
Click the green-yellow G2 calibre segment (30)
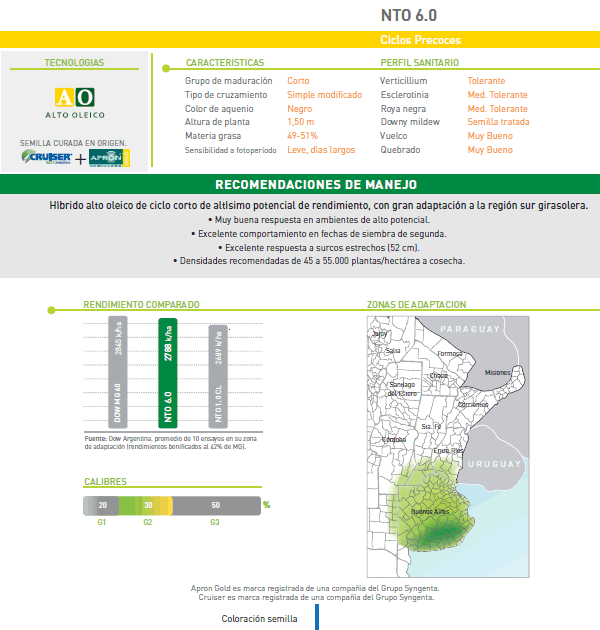[x=146, y=506]
